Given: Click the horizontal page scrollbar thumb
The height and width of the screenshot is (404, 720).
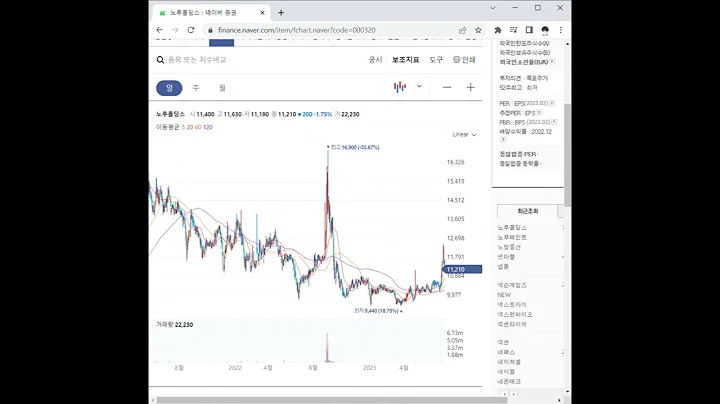Looking at the screenshot, I should (x=332, y=400).
